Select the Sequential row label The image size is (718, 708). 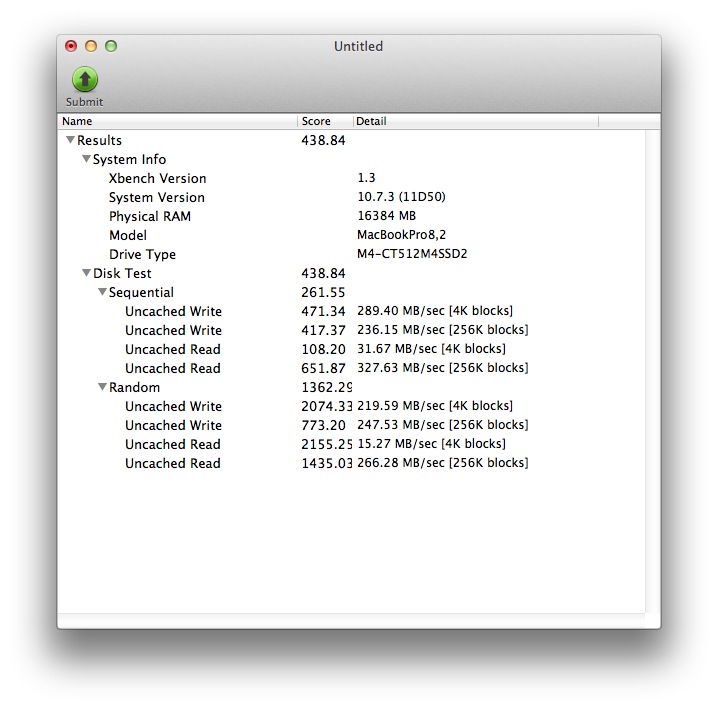point(141,293)
